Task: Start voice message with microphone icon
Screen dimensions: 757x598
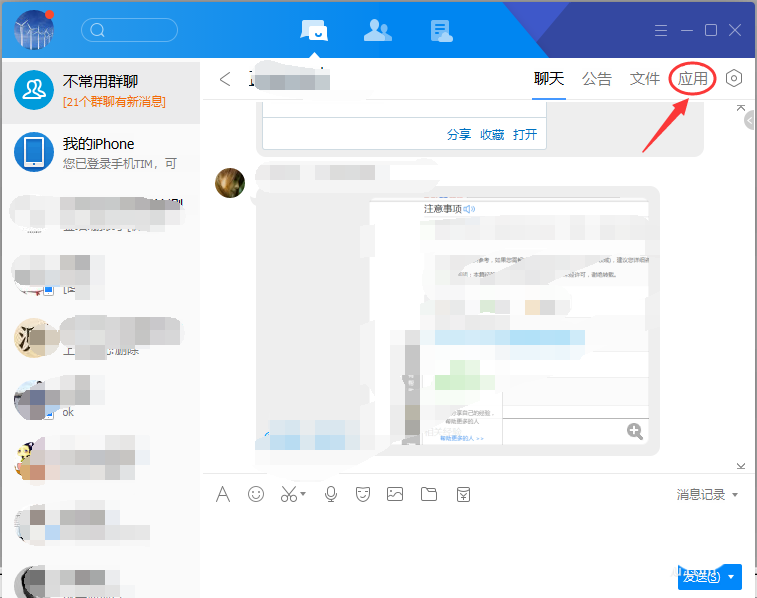Action: 331,494
